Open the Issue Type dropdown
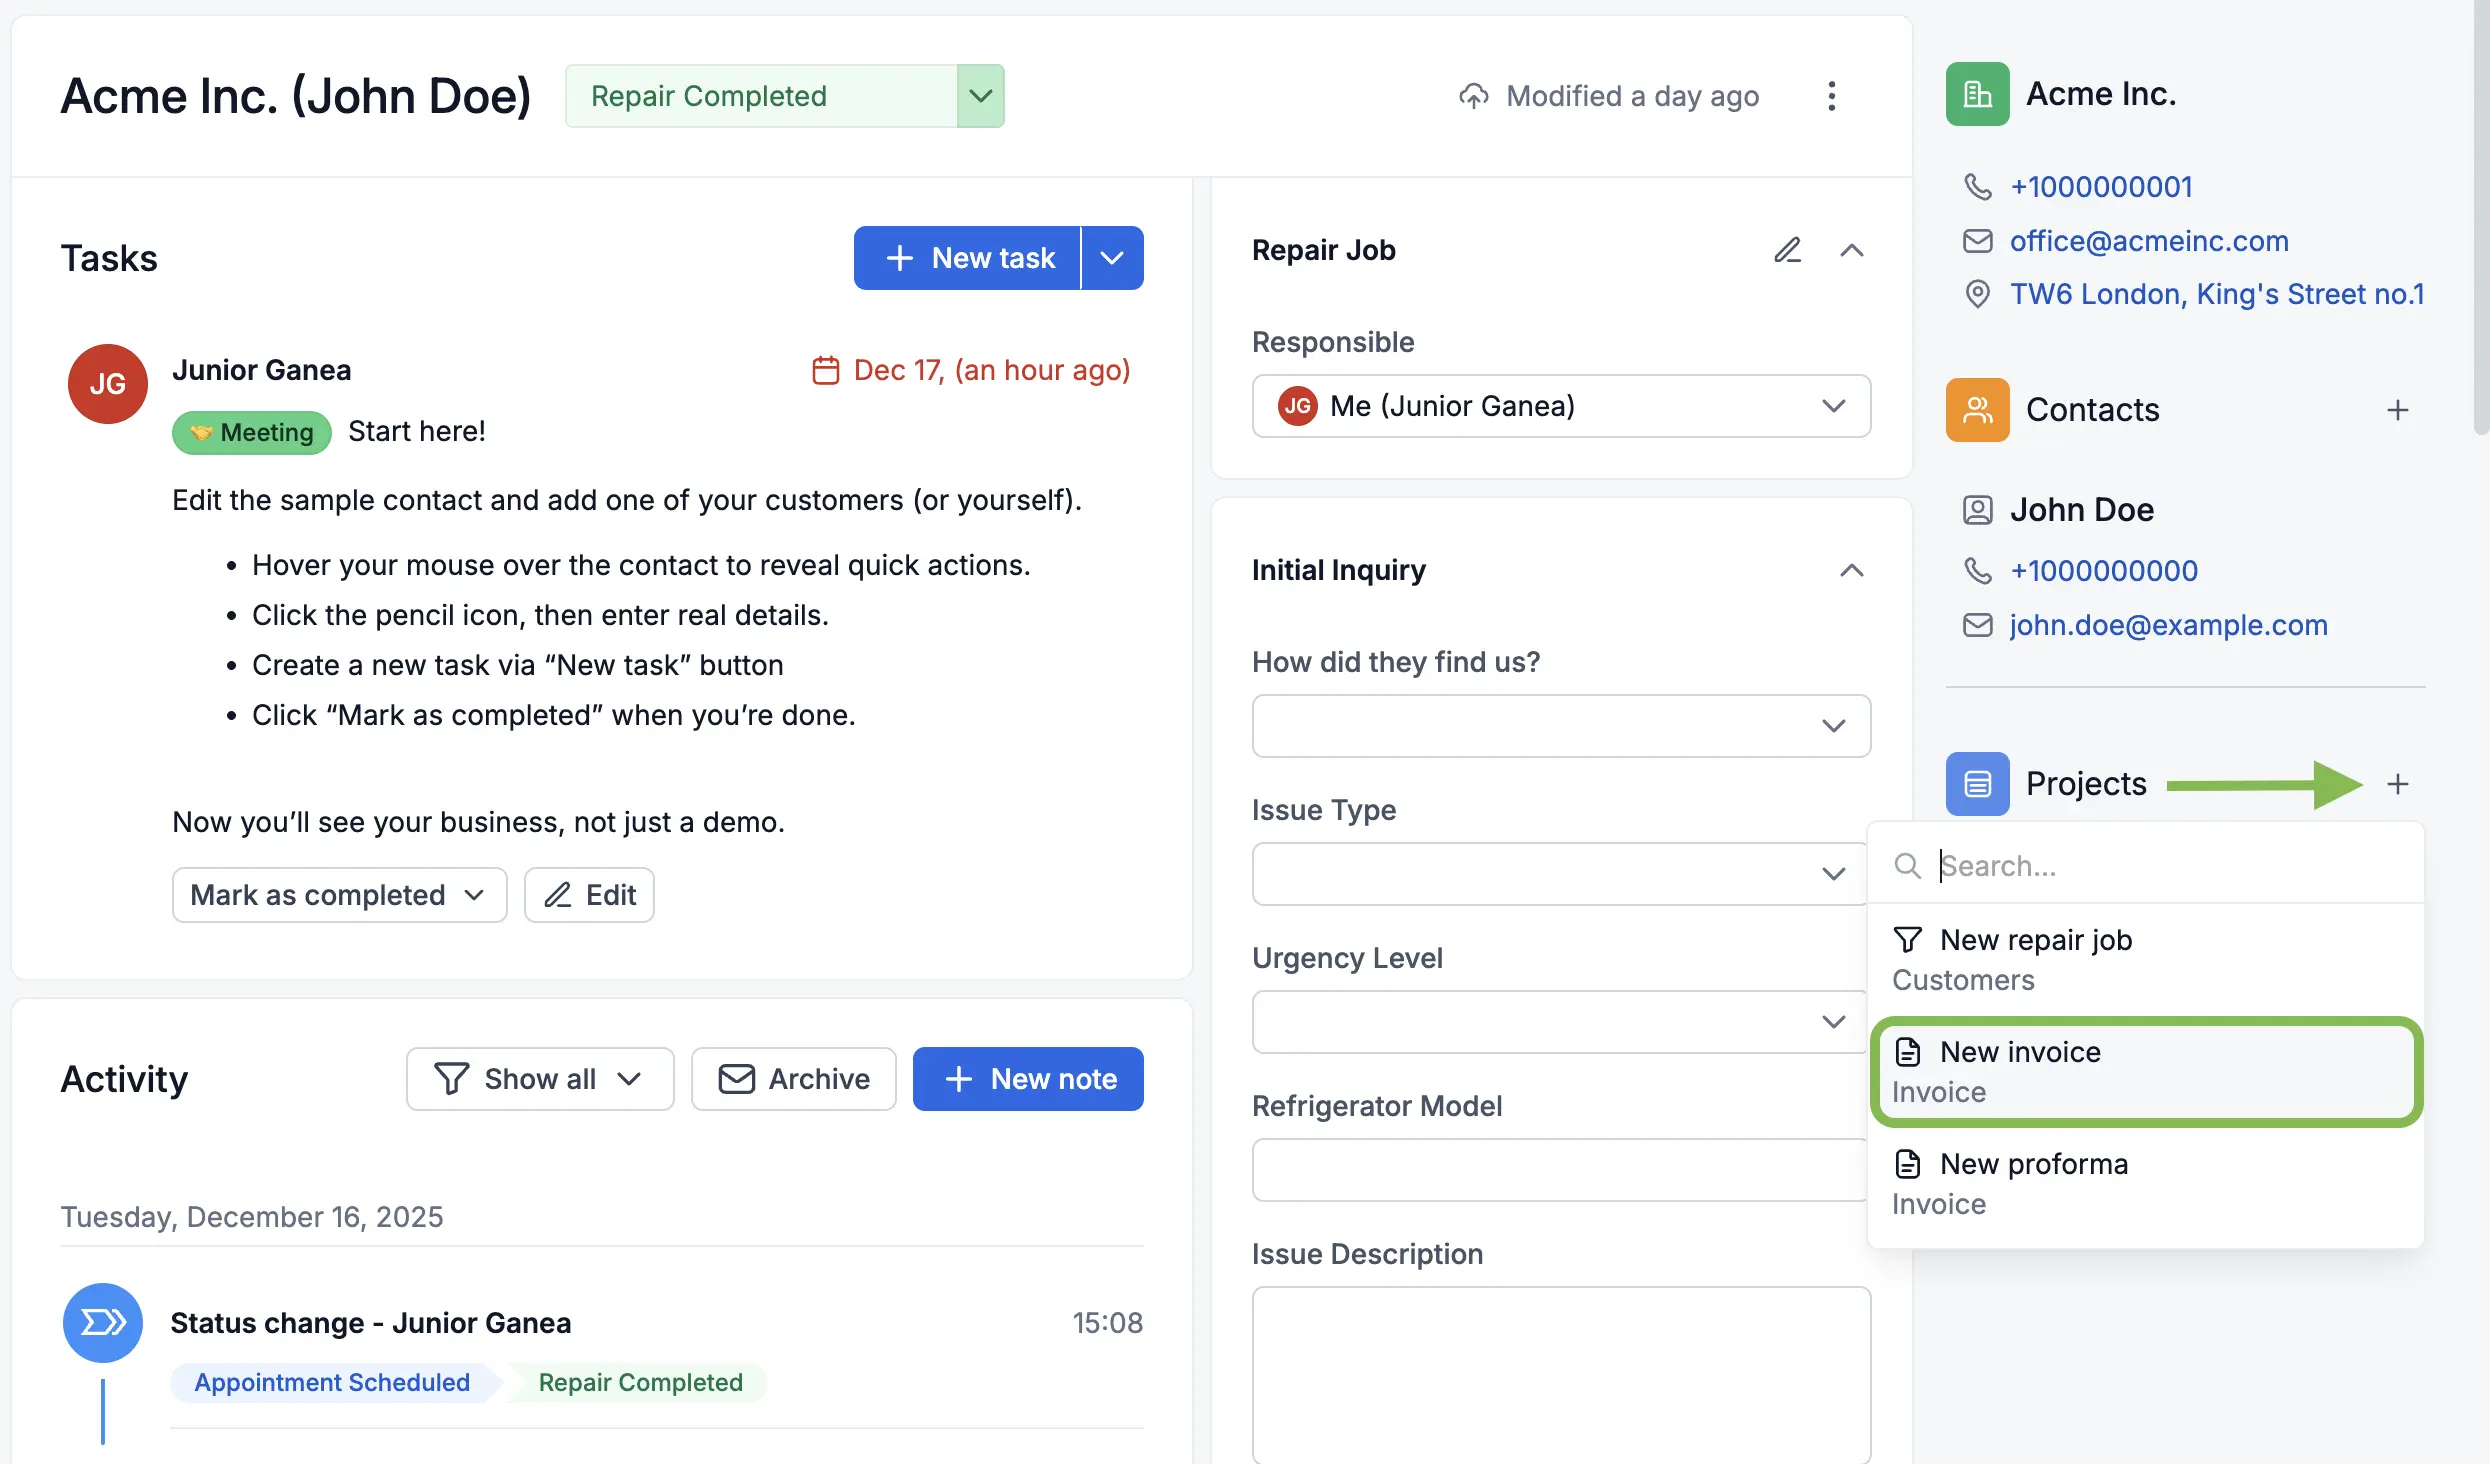The width and height of the screenshot is (2490, 1464). pyautogui.click(x=1559, y=874)
